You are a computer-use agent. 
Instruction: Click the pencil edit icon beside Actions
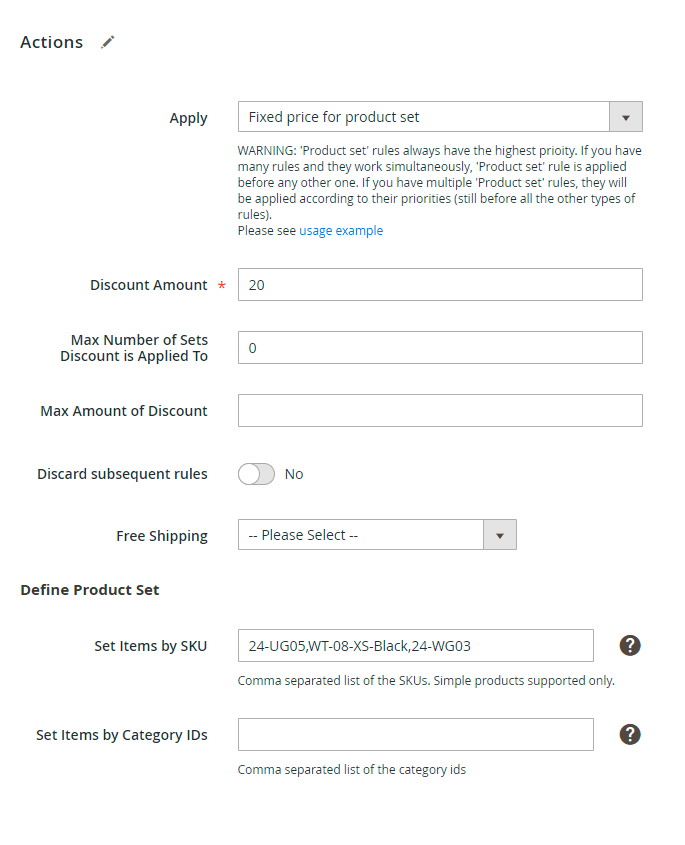click(108, 42)
